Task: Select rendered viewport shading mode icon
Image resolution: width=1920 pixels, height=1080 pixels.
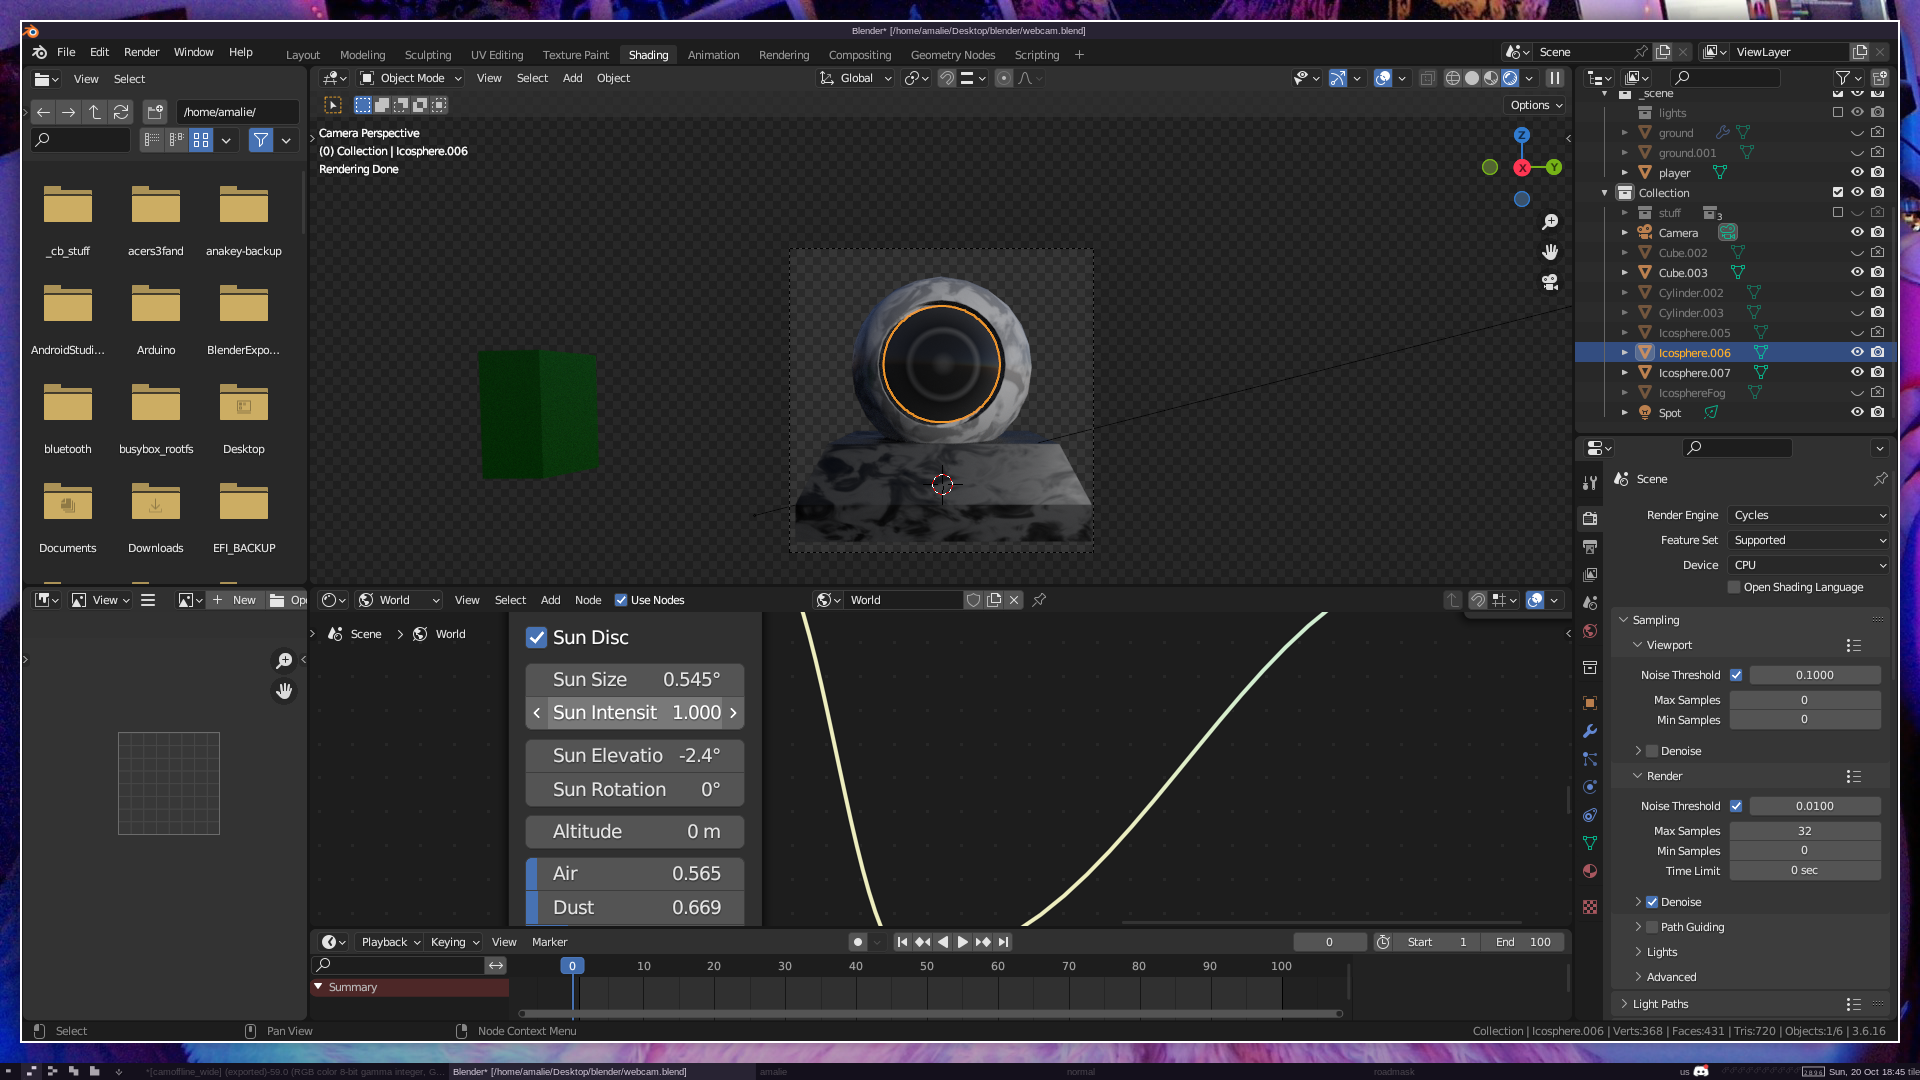Action: click(1510, 78)
